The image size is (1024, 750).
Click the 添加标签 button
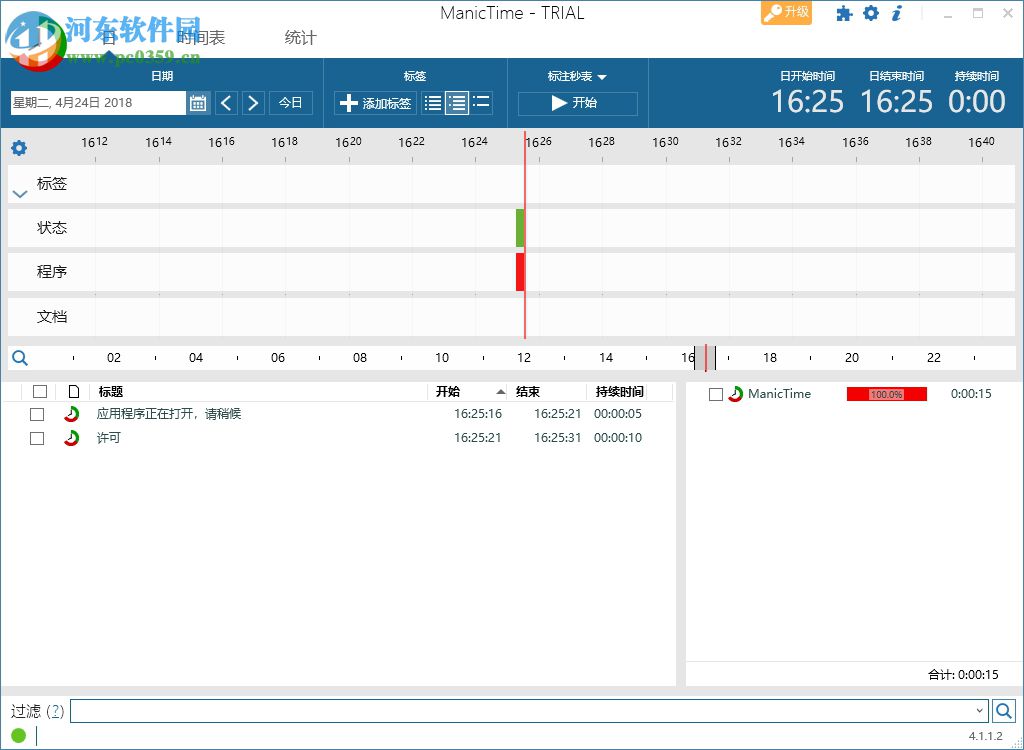[374, 102]
